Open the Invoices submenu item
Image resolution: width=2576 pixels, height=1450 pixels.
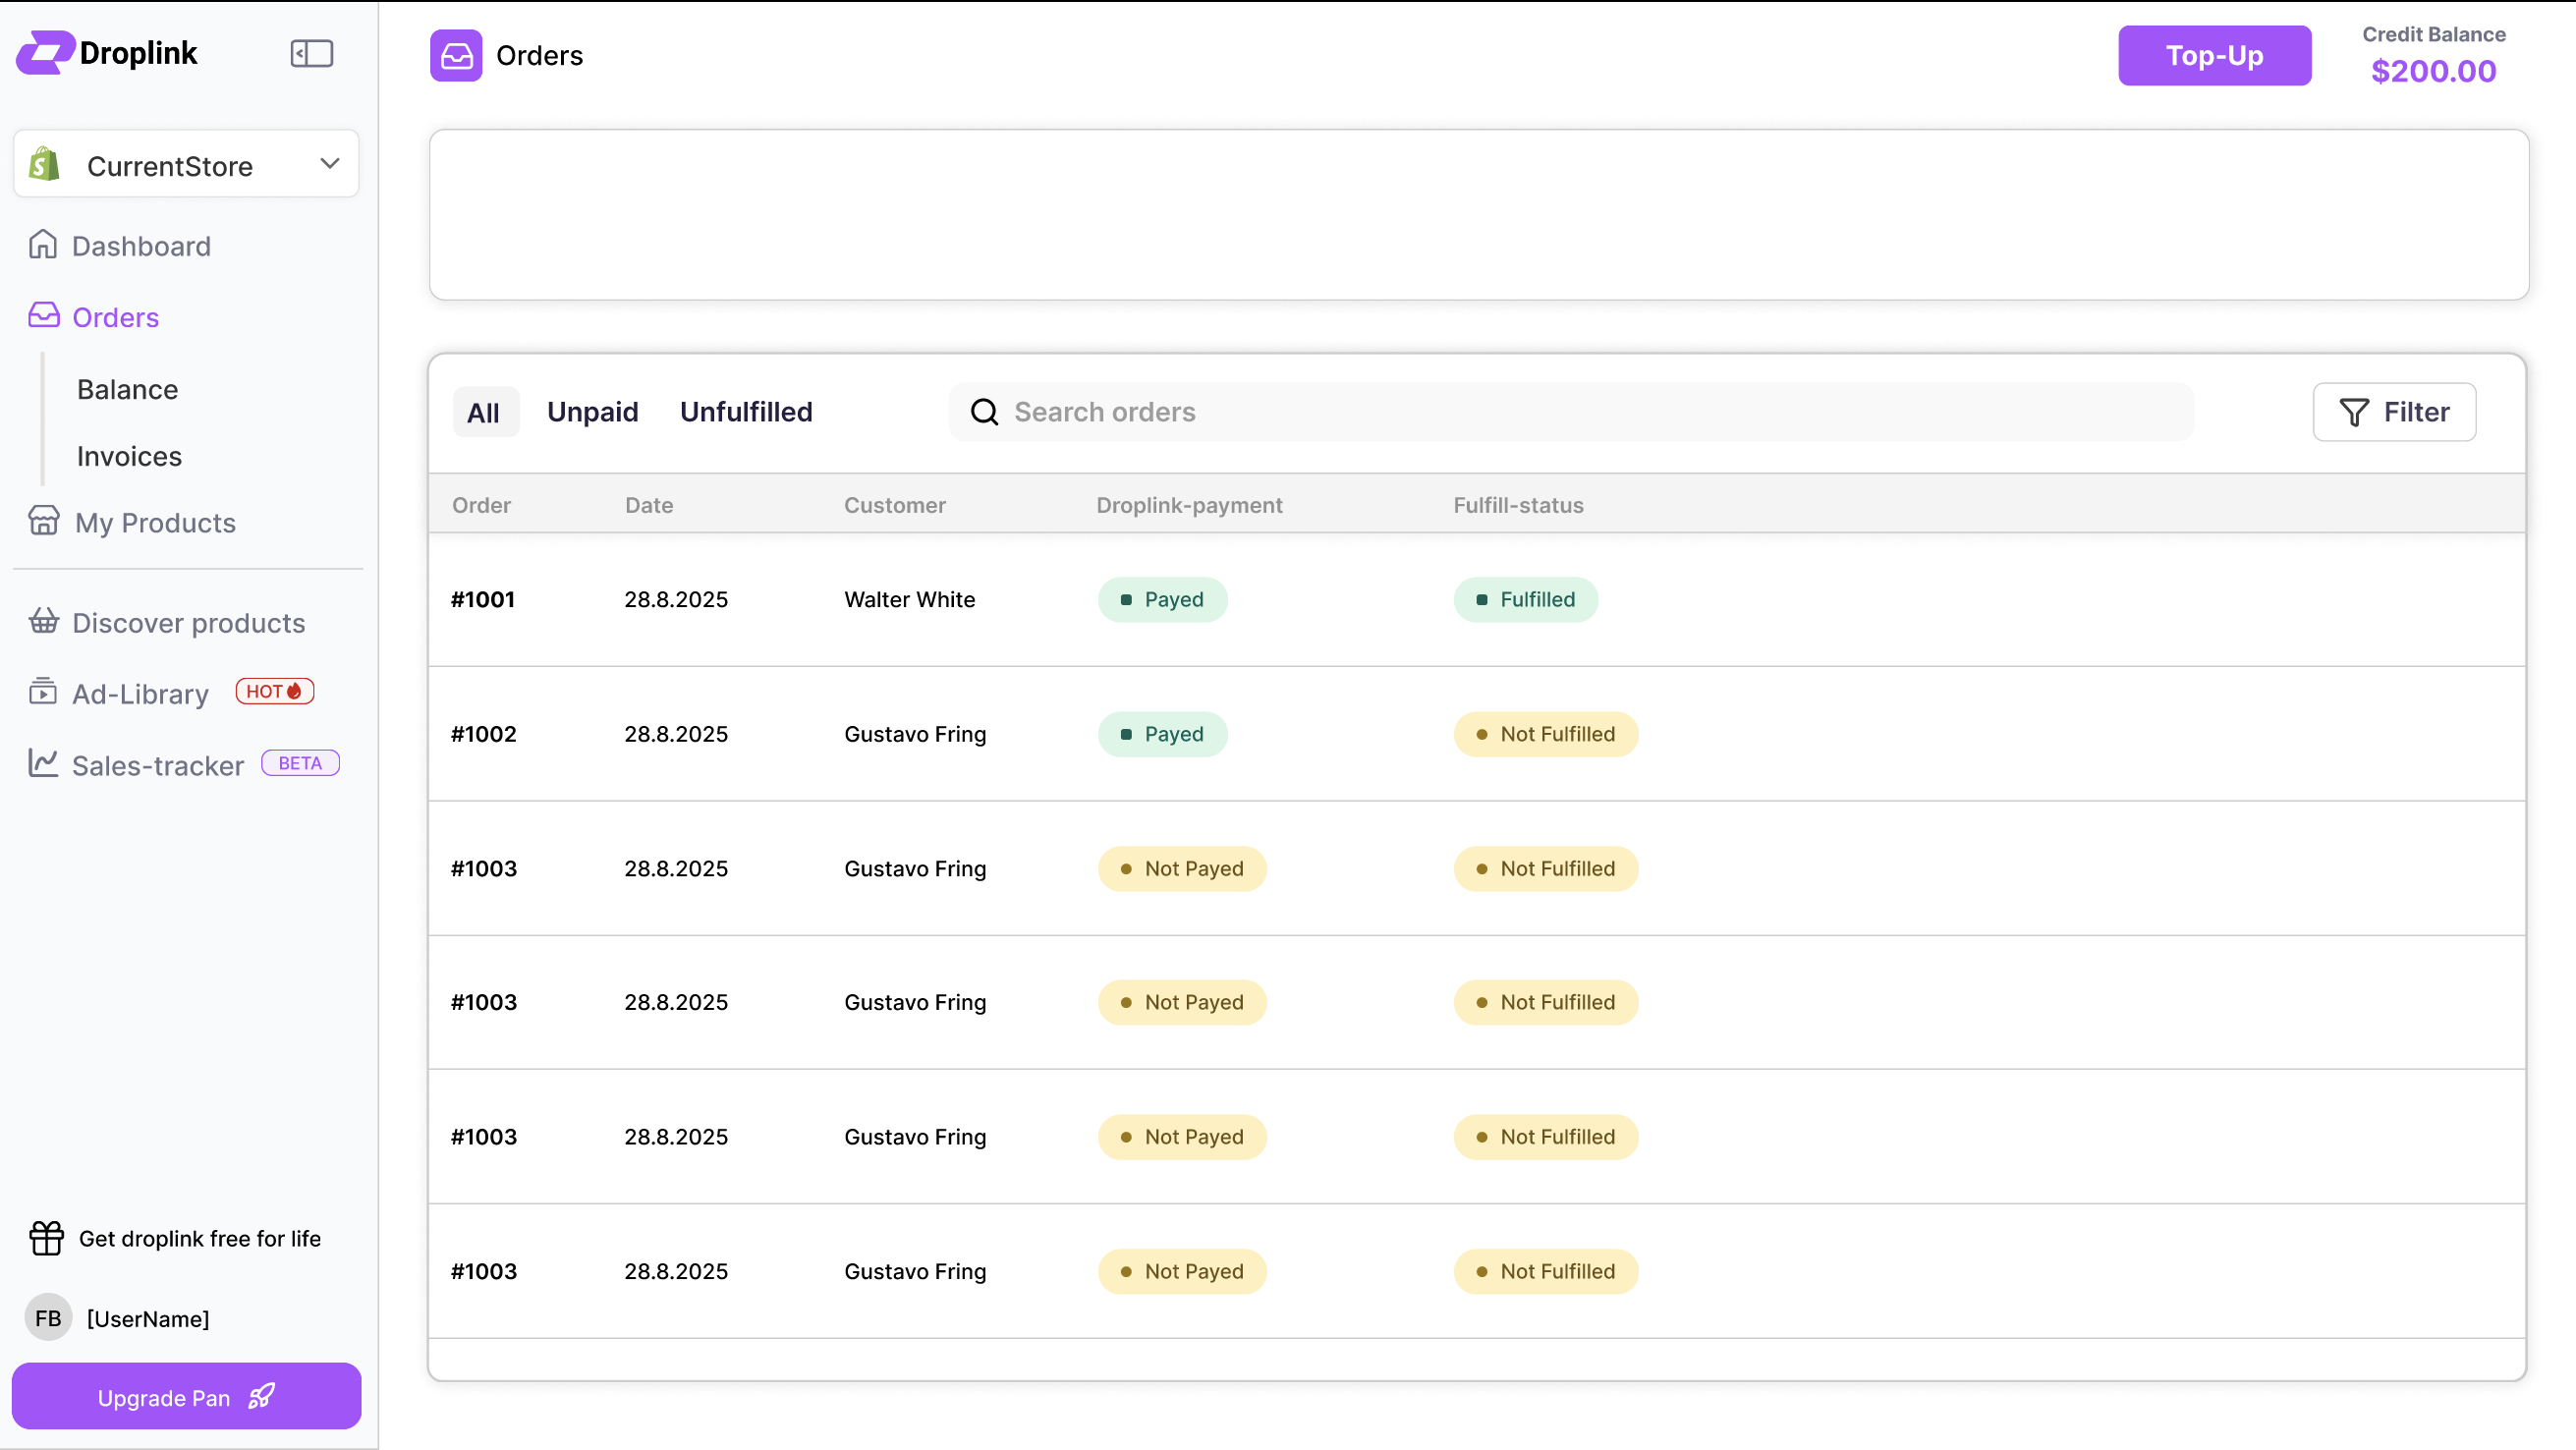coord(129,456)
